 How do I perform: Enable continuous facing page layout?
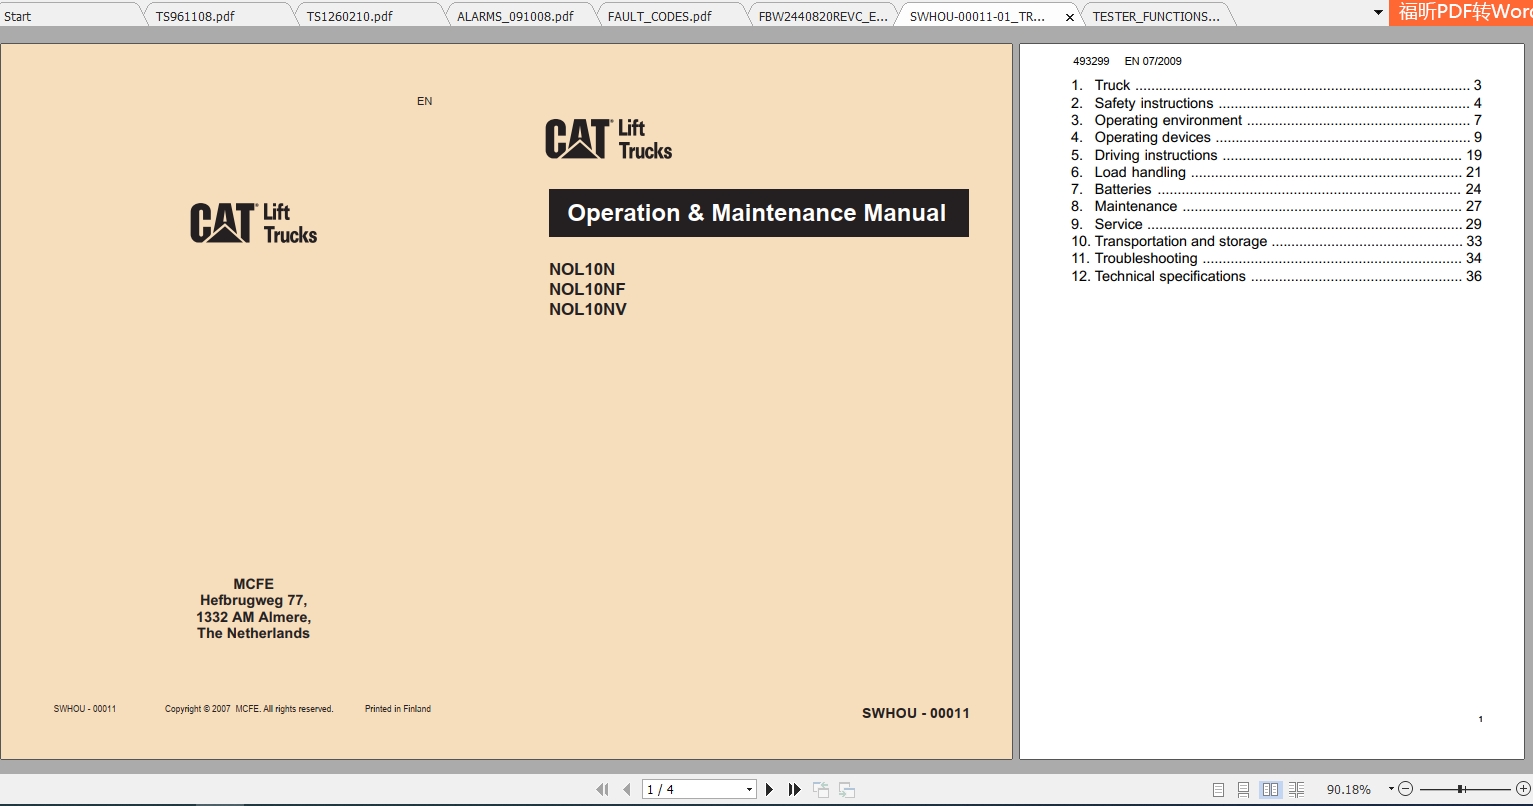click(1296, 789)
